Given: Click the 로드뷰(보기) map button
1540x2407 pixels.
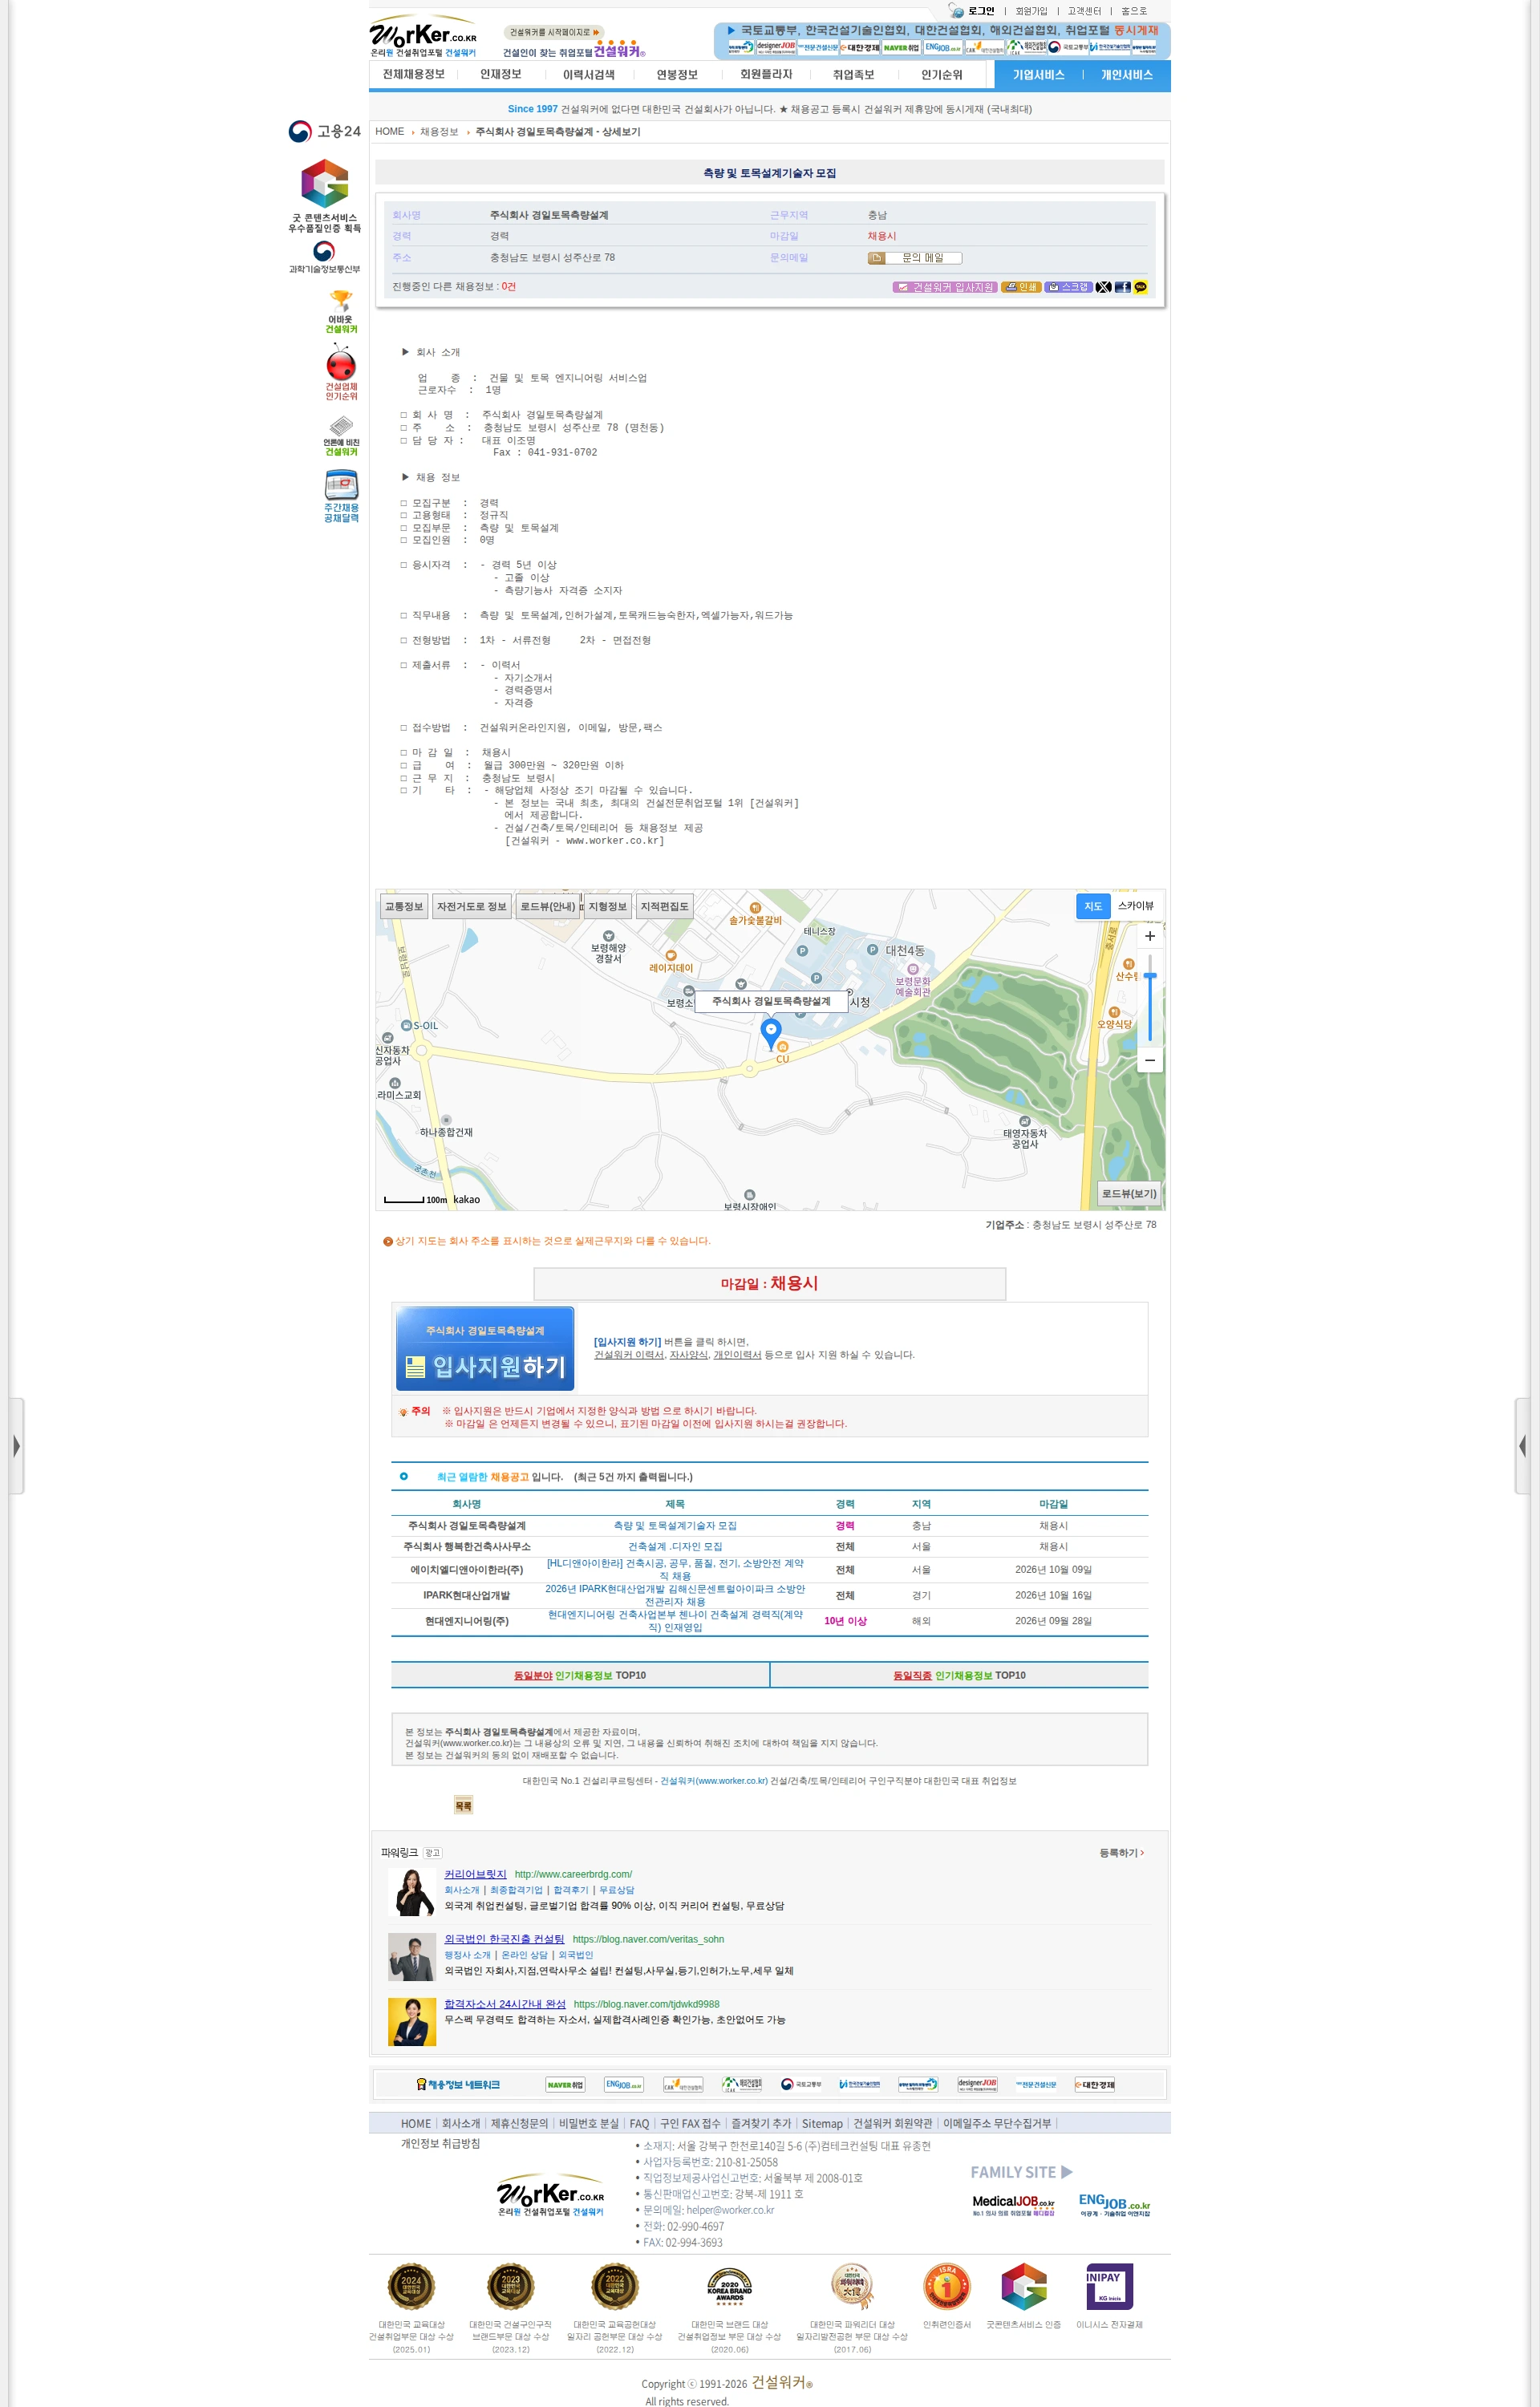Looking at the screenshot, I should pos(1129,1193).
